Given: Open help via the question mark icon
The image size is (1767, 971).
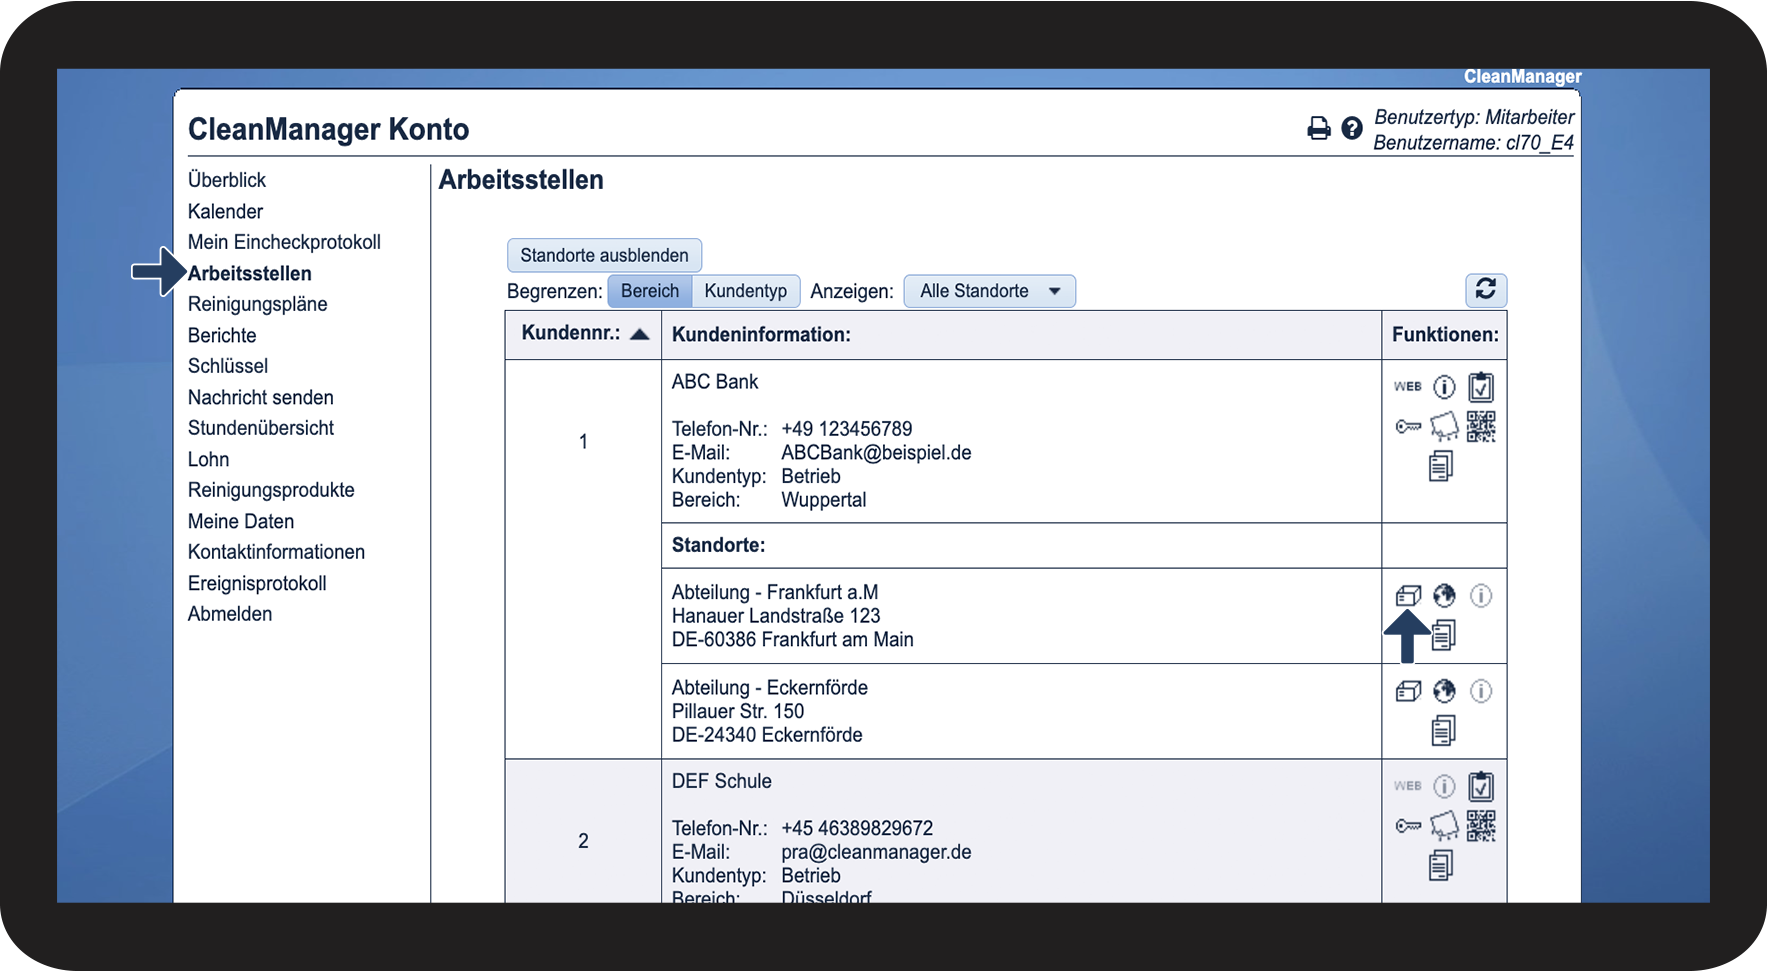Looking at the screenshot, I should tap(1352, 128).
